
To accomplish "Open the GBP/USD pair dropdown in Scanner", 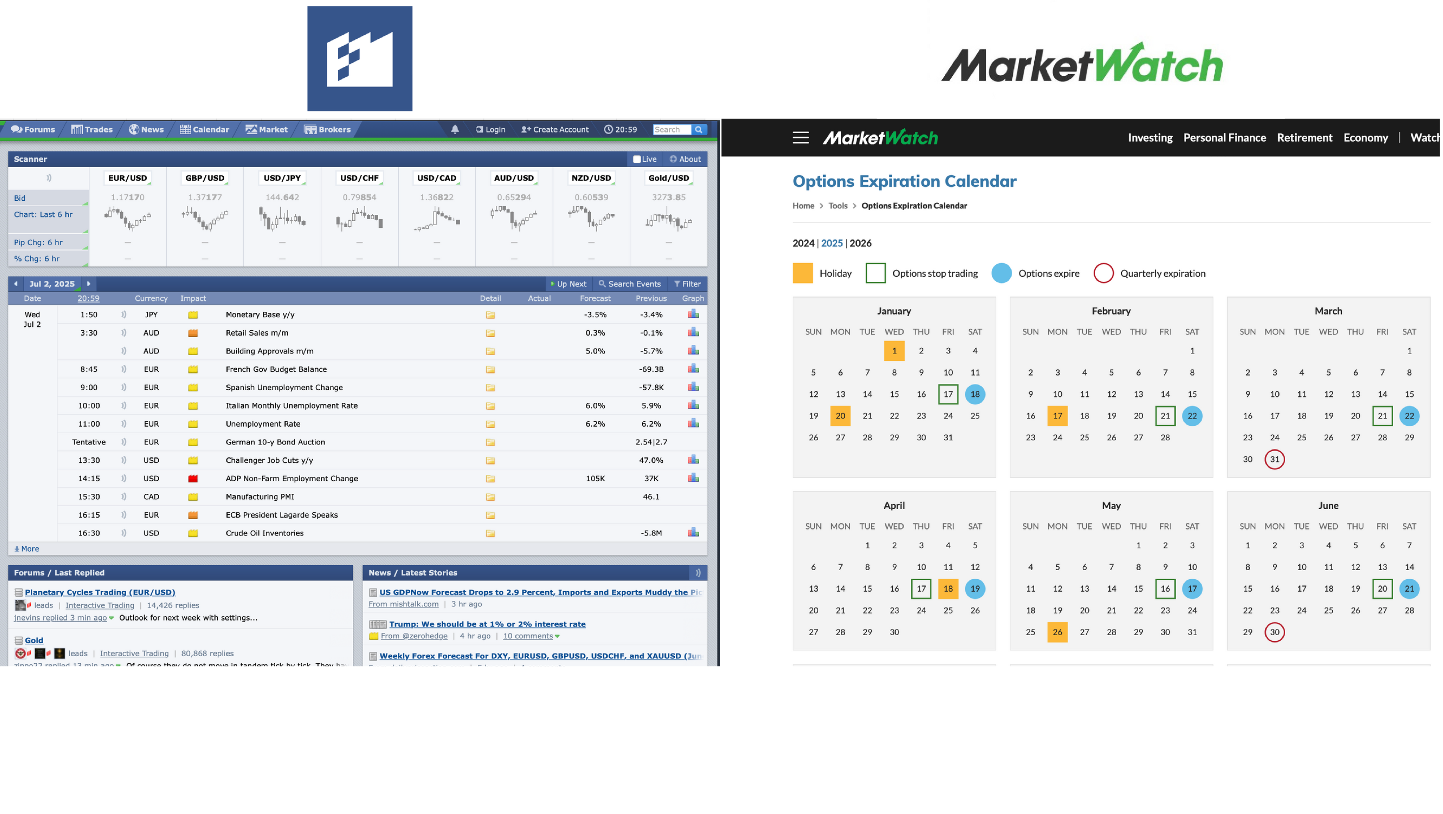I will [205, 178].
